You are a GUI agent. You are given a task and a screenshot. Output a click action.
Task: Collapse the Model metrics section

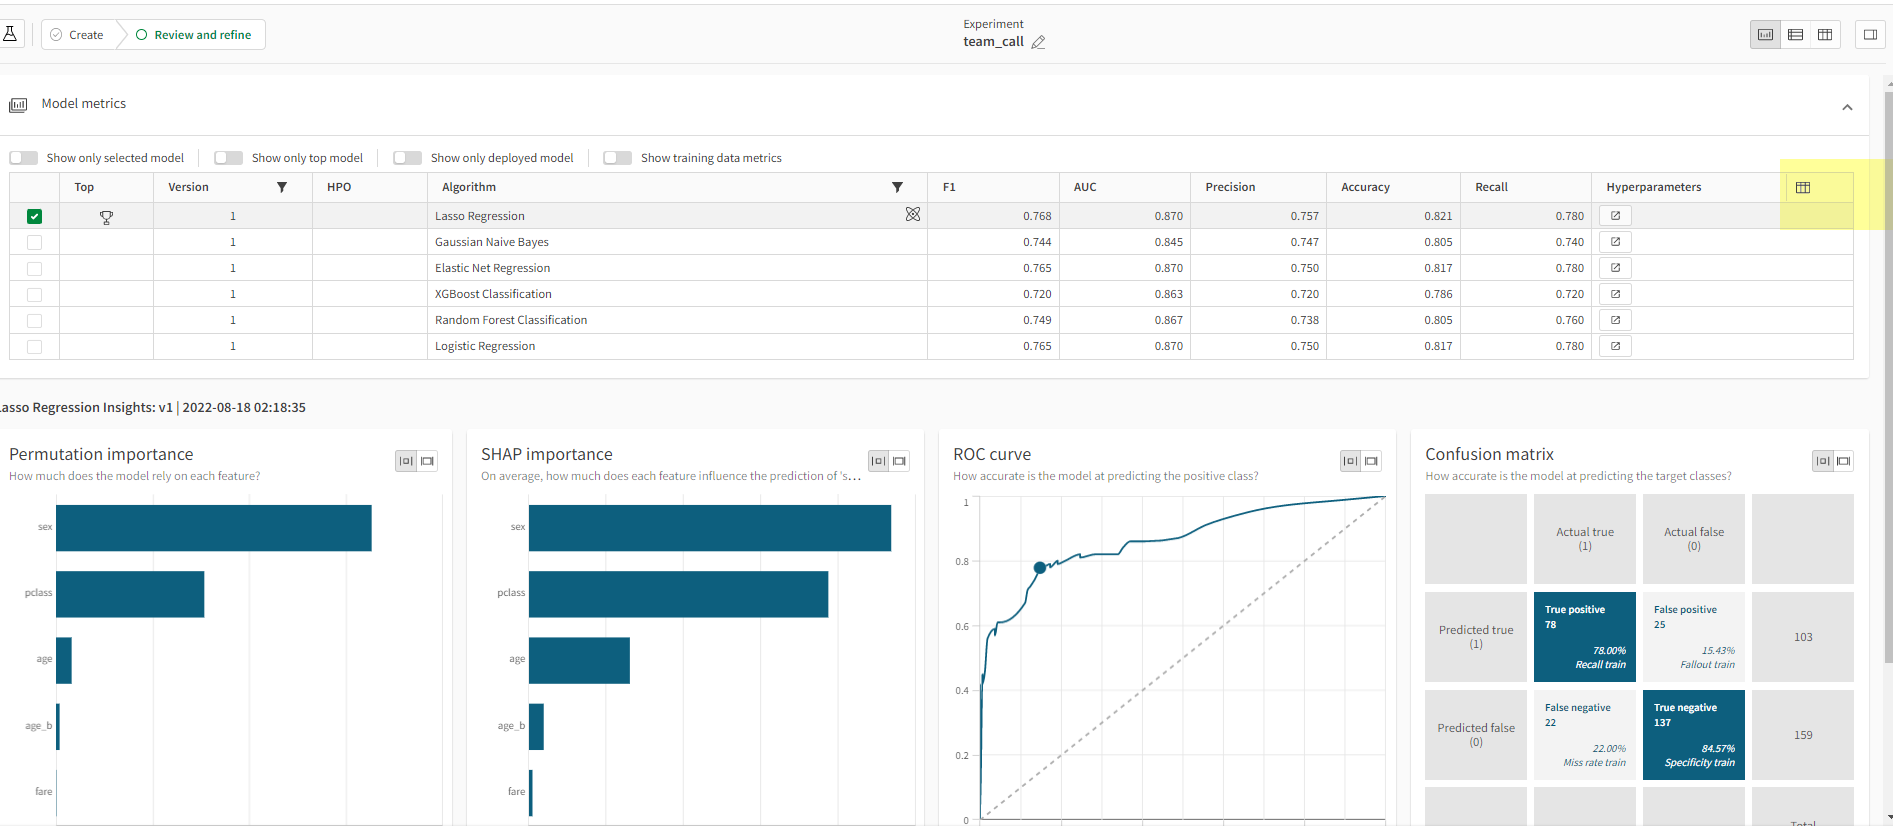point(1847,107)
